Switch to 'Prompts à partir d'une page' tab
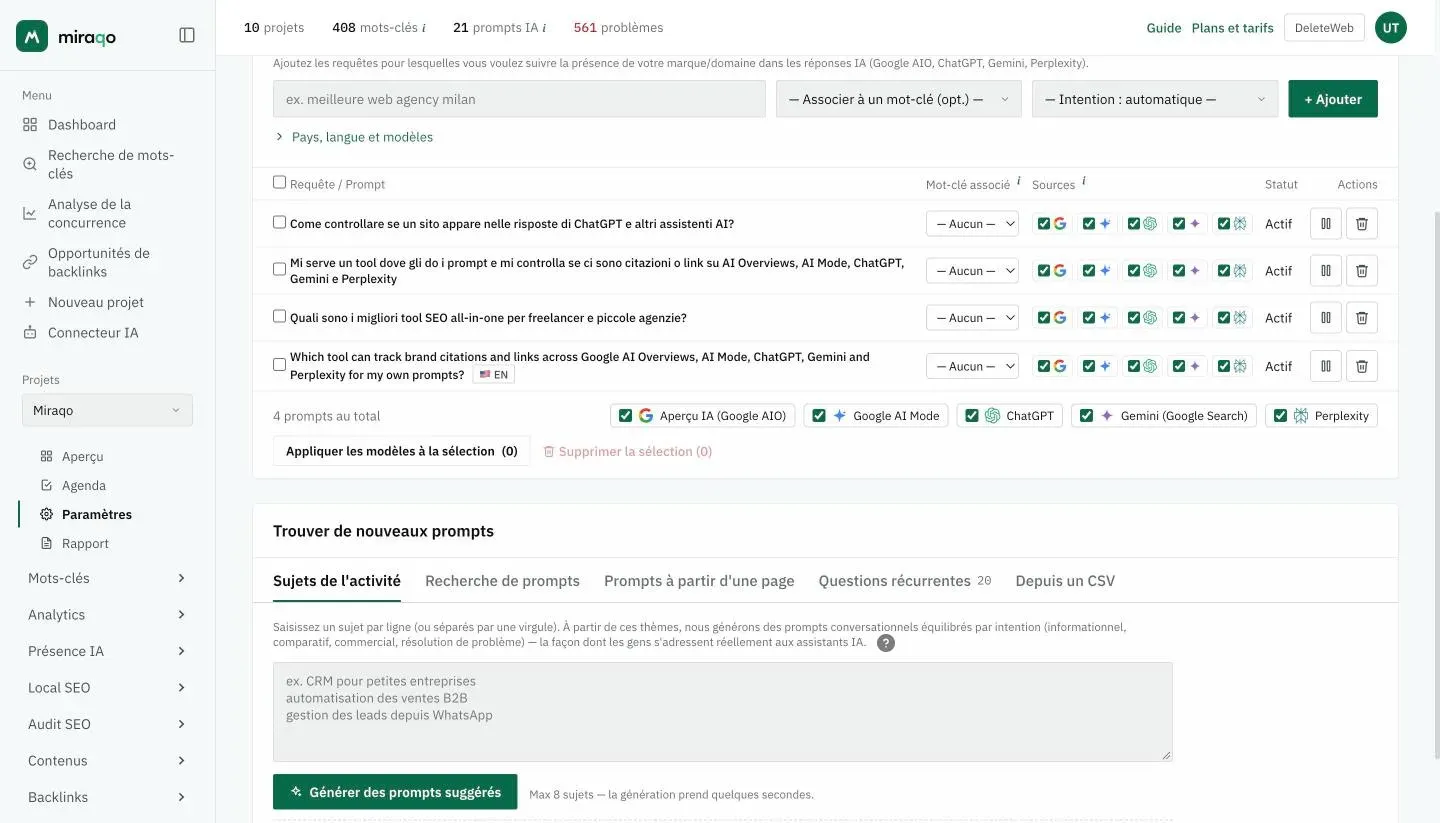1440x823 pixels. pos(699,581)
